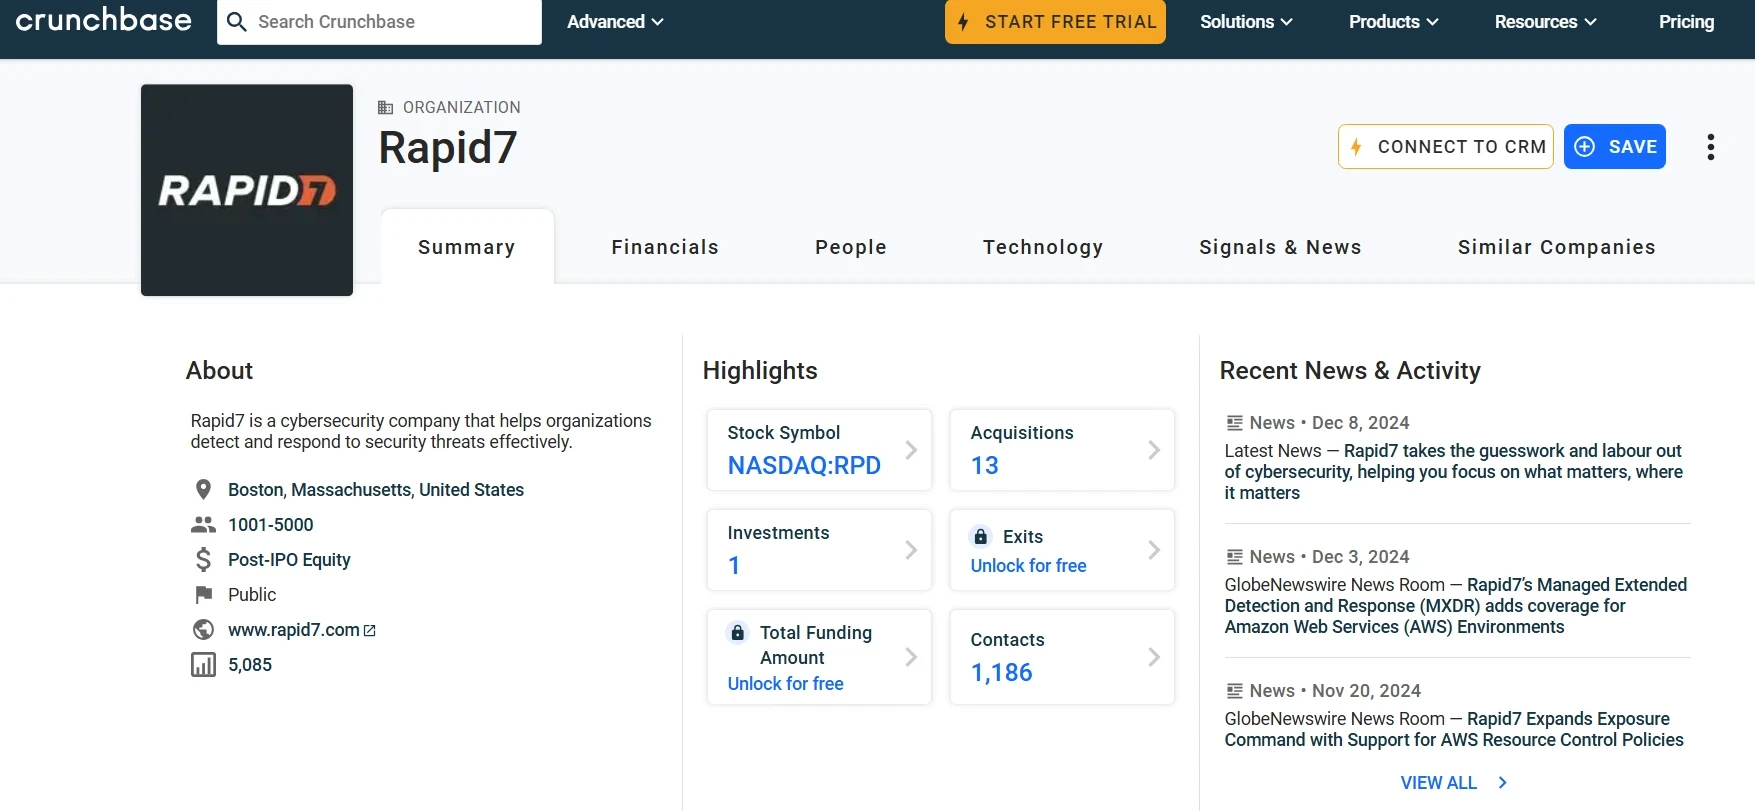Click the Crunchbase logo
Screen dimensions: 1755x811
[104, 20]
